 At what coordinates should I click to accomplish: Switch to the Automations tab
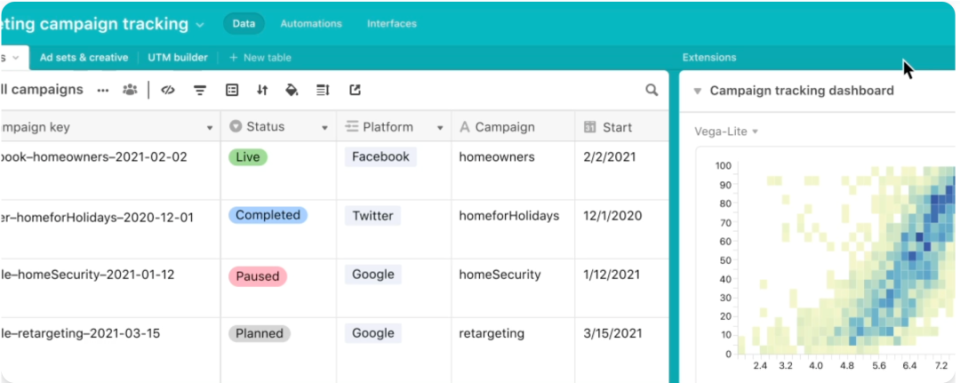tap(311, 24)
